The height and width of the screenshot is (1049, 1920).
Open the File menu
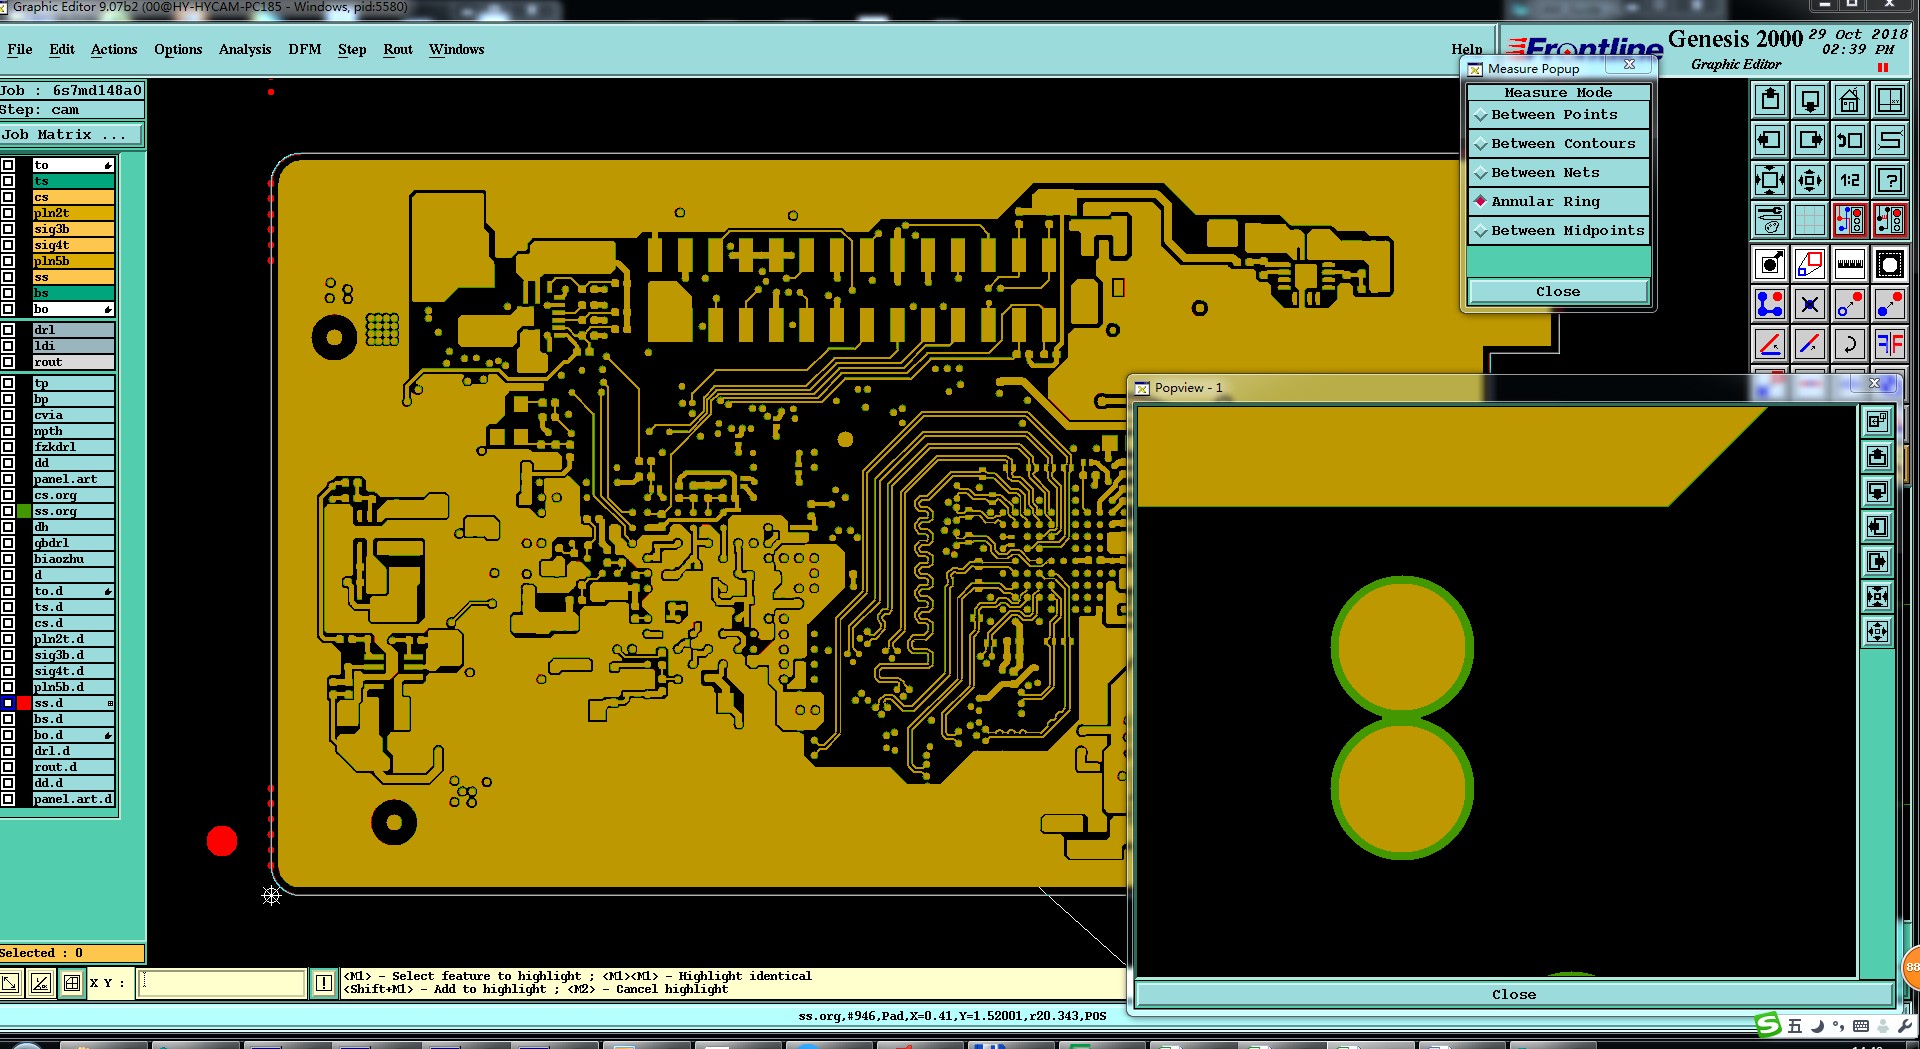click(19, 49)
